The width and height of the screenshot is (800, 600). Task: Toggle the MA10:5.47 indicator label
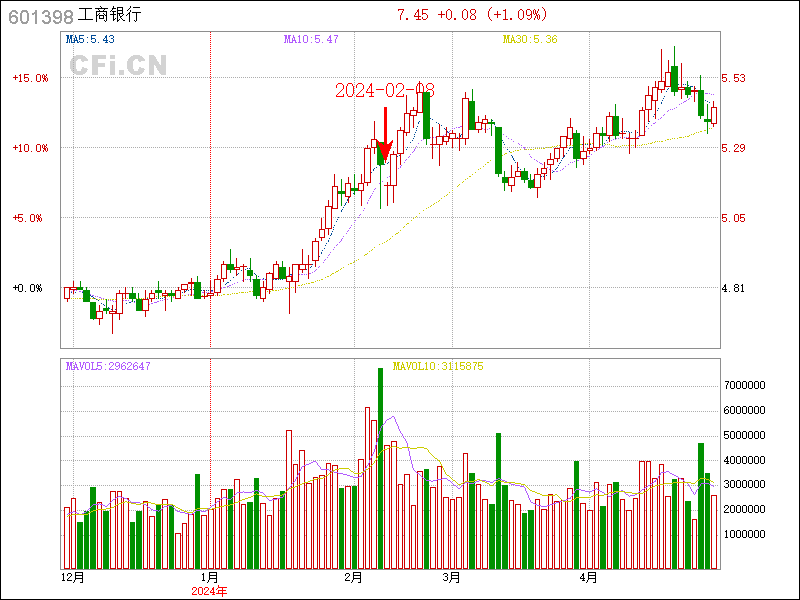[x=311, y=39]
